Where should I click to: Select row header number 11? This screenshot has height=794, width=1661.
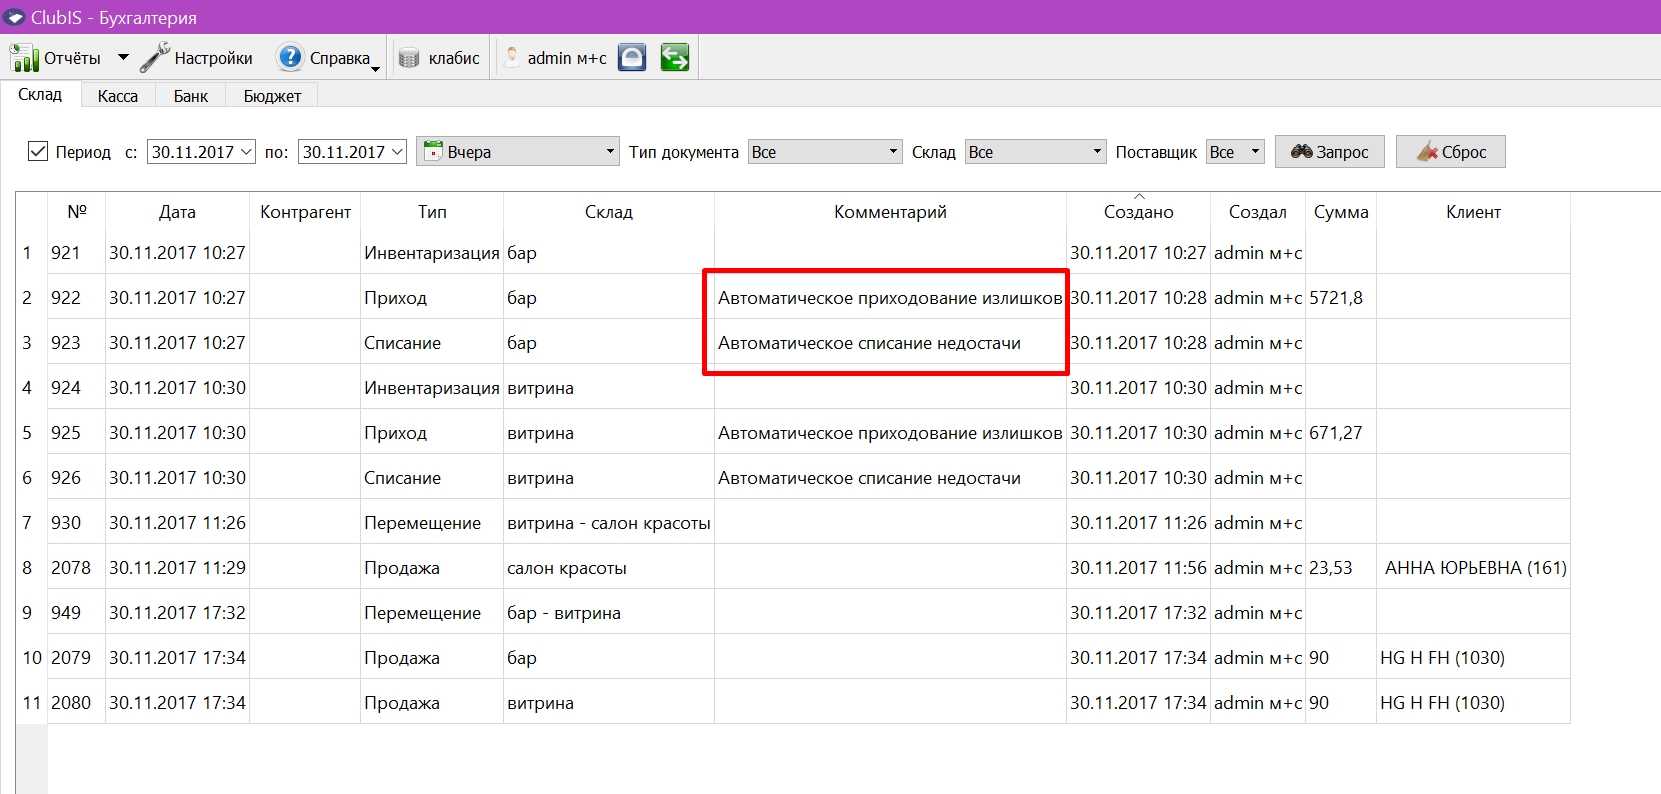(x=31, y=703)
